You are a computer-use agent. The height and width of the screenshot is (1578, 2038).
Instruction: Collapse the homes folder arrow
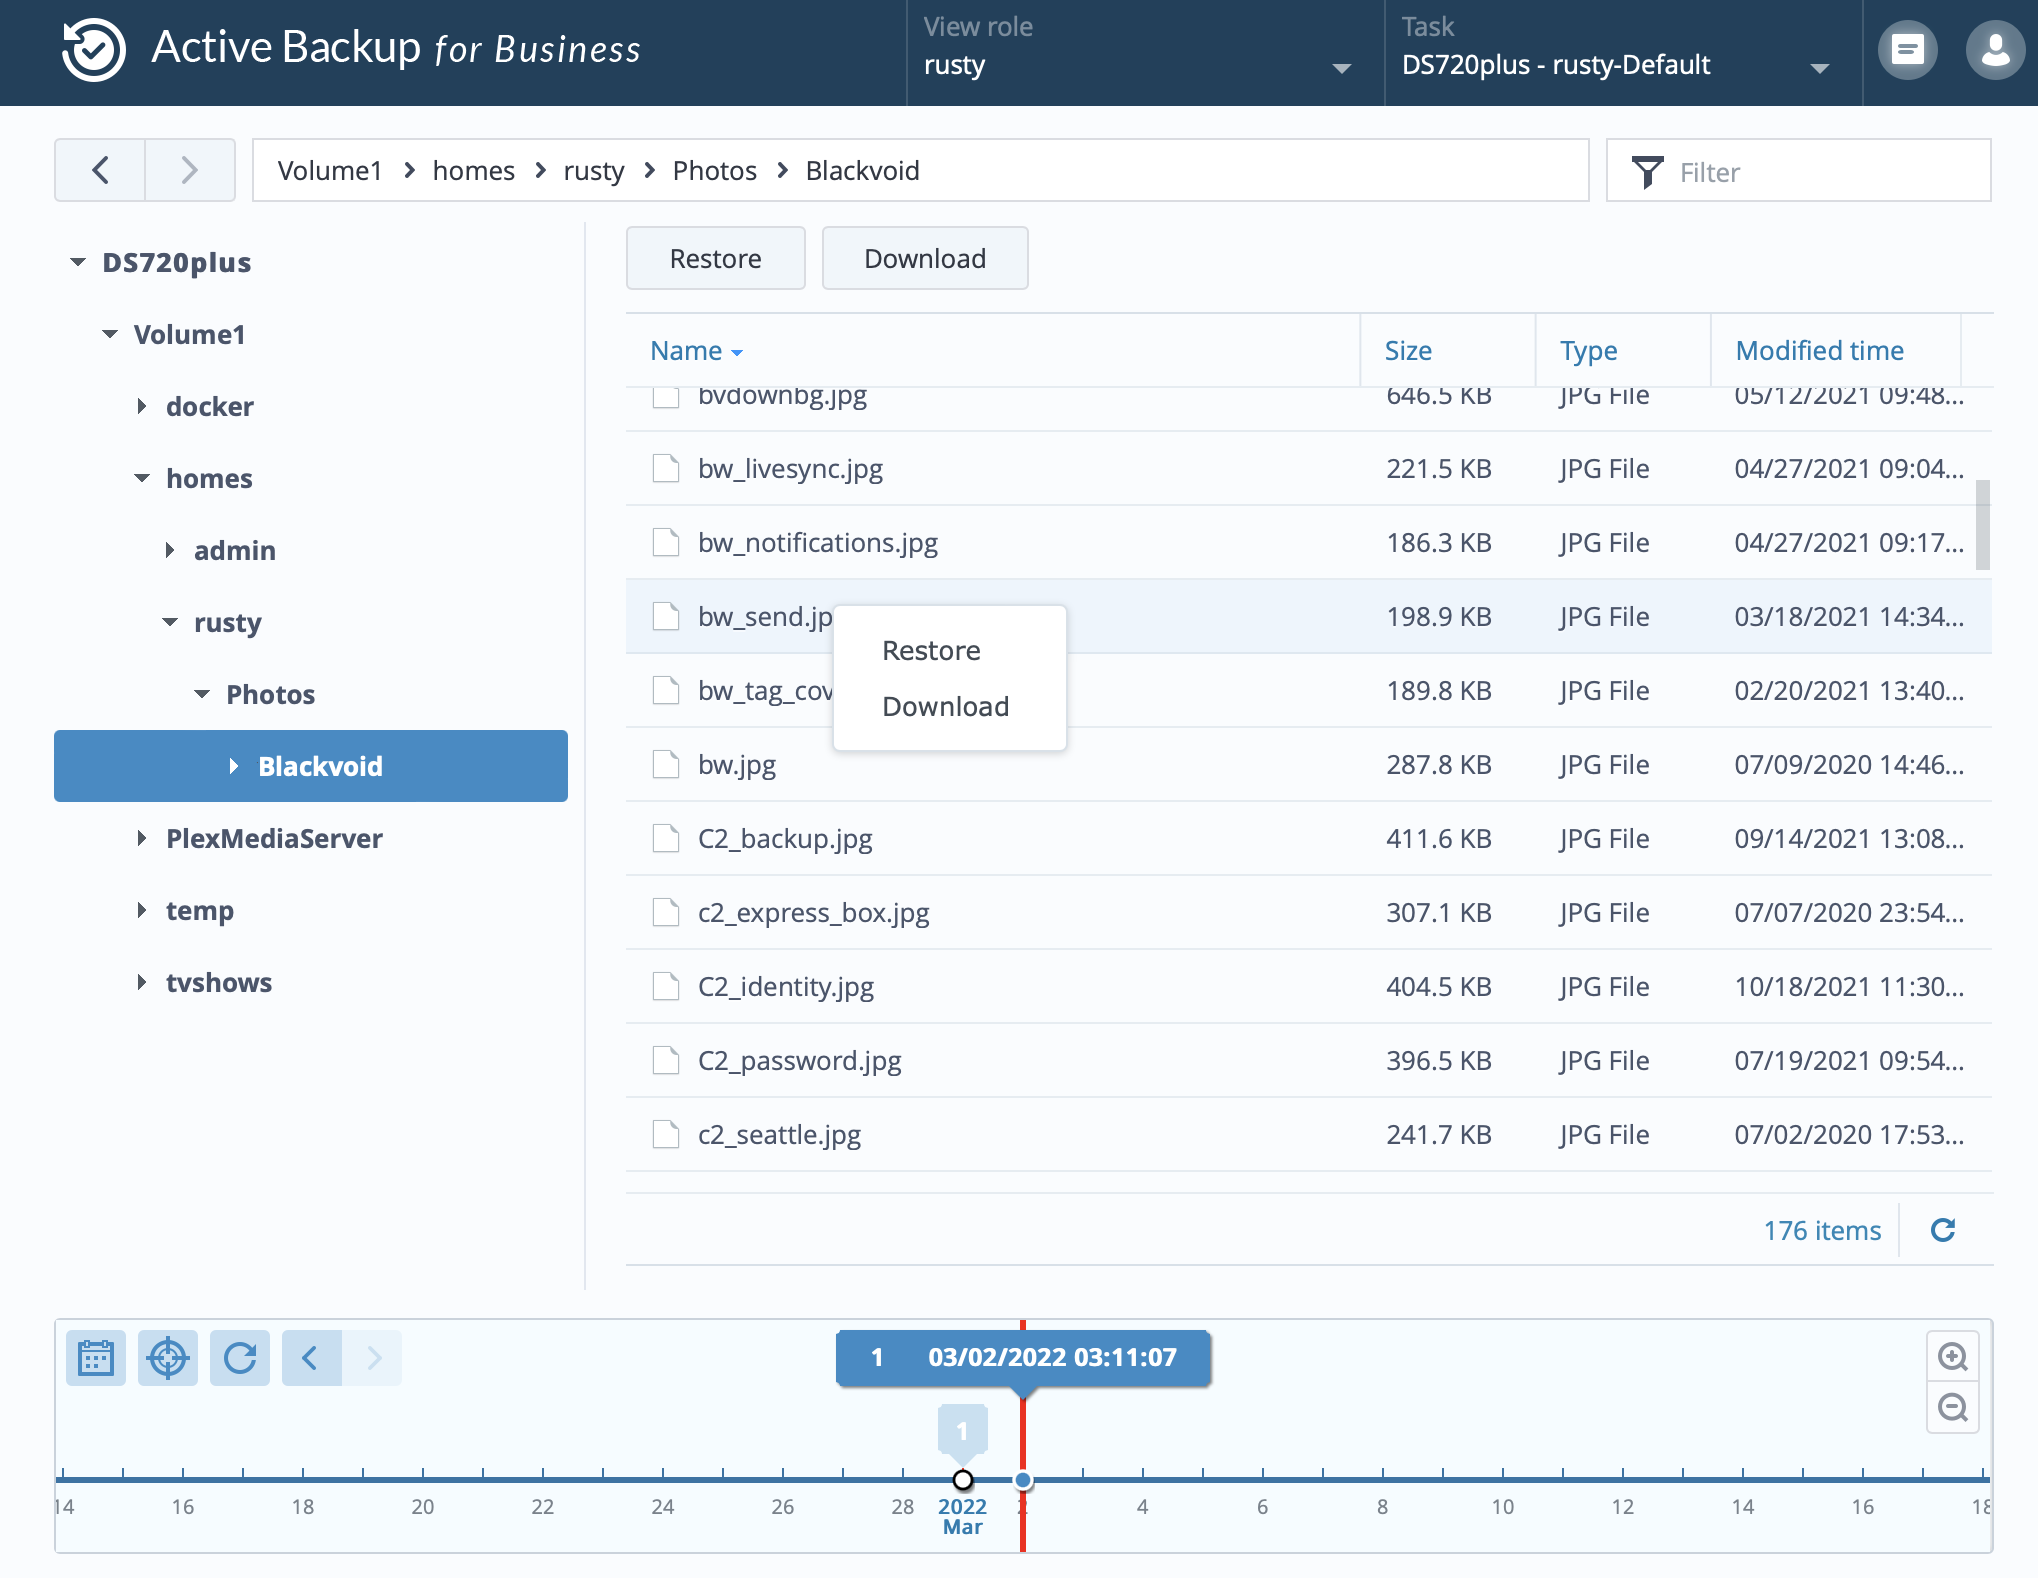tap(142, 478)
